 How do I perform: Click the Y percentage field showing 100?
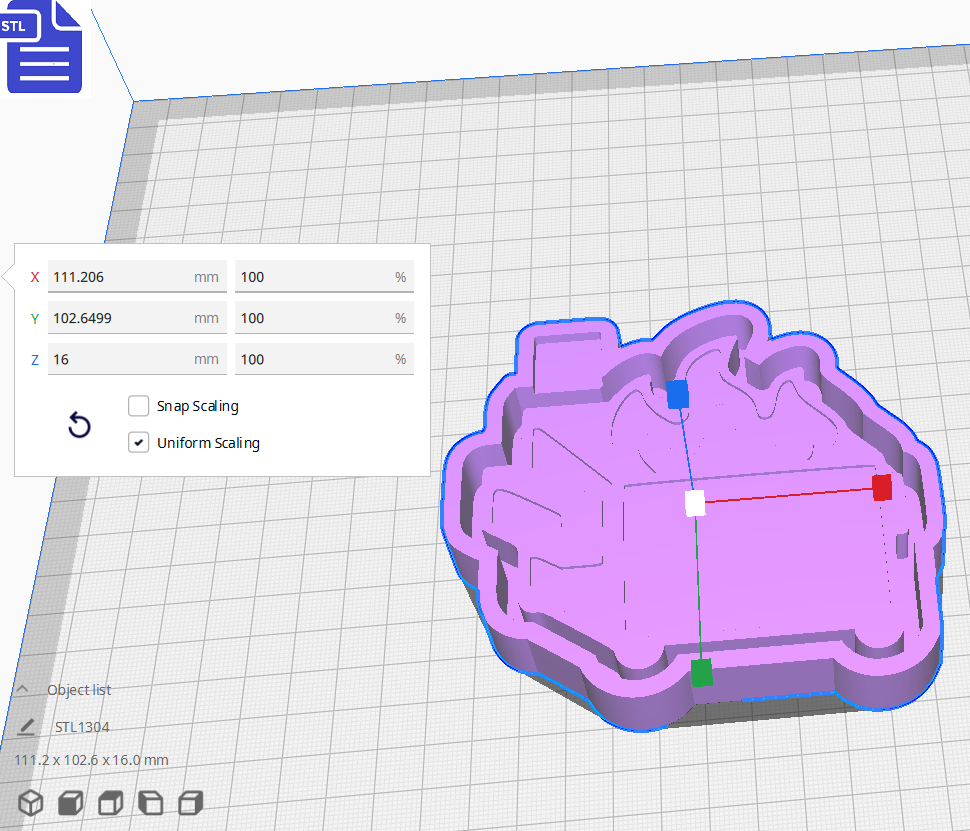[324, 317]
